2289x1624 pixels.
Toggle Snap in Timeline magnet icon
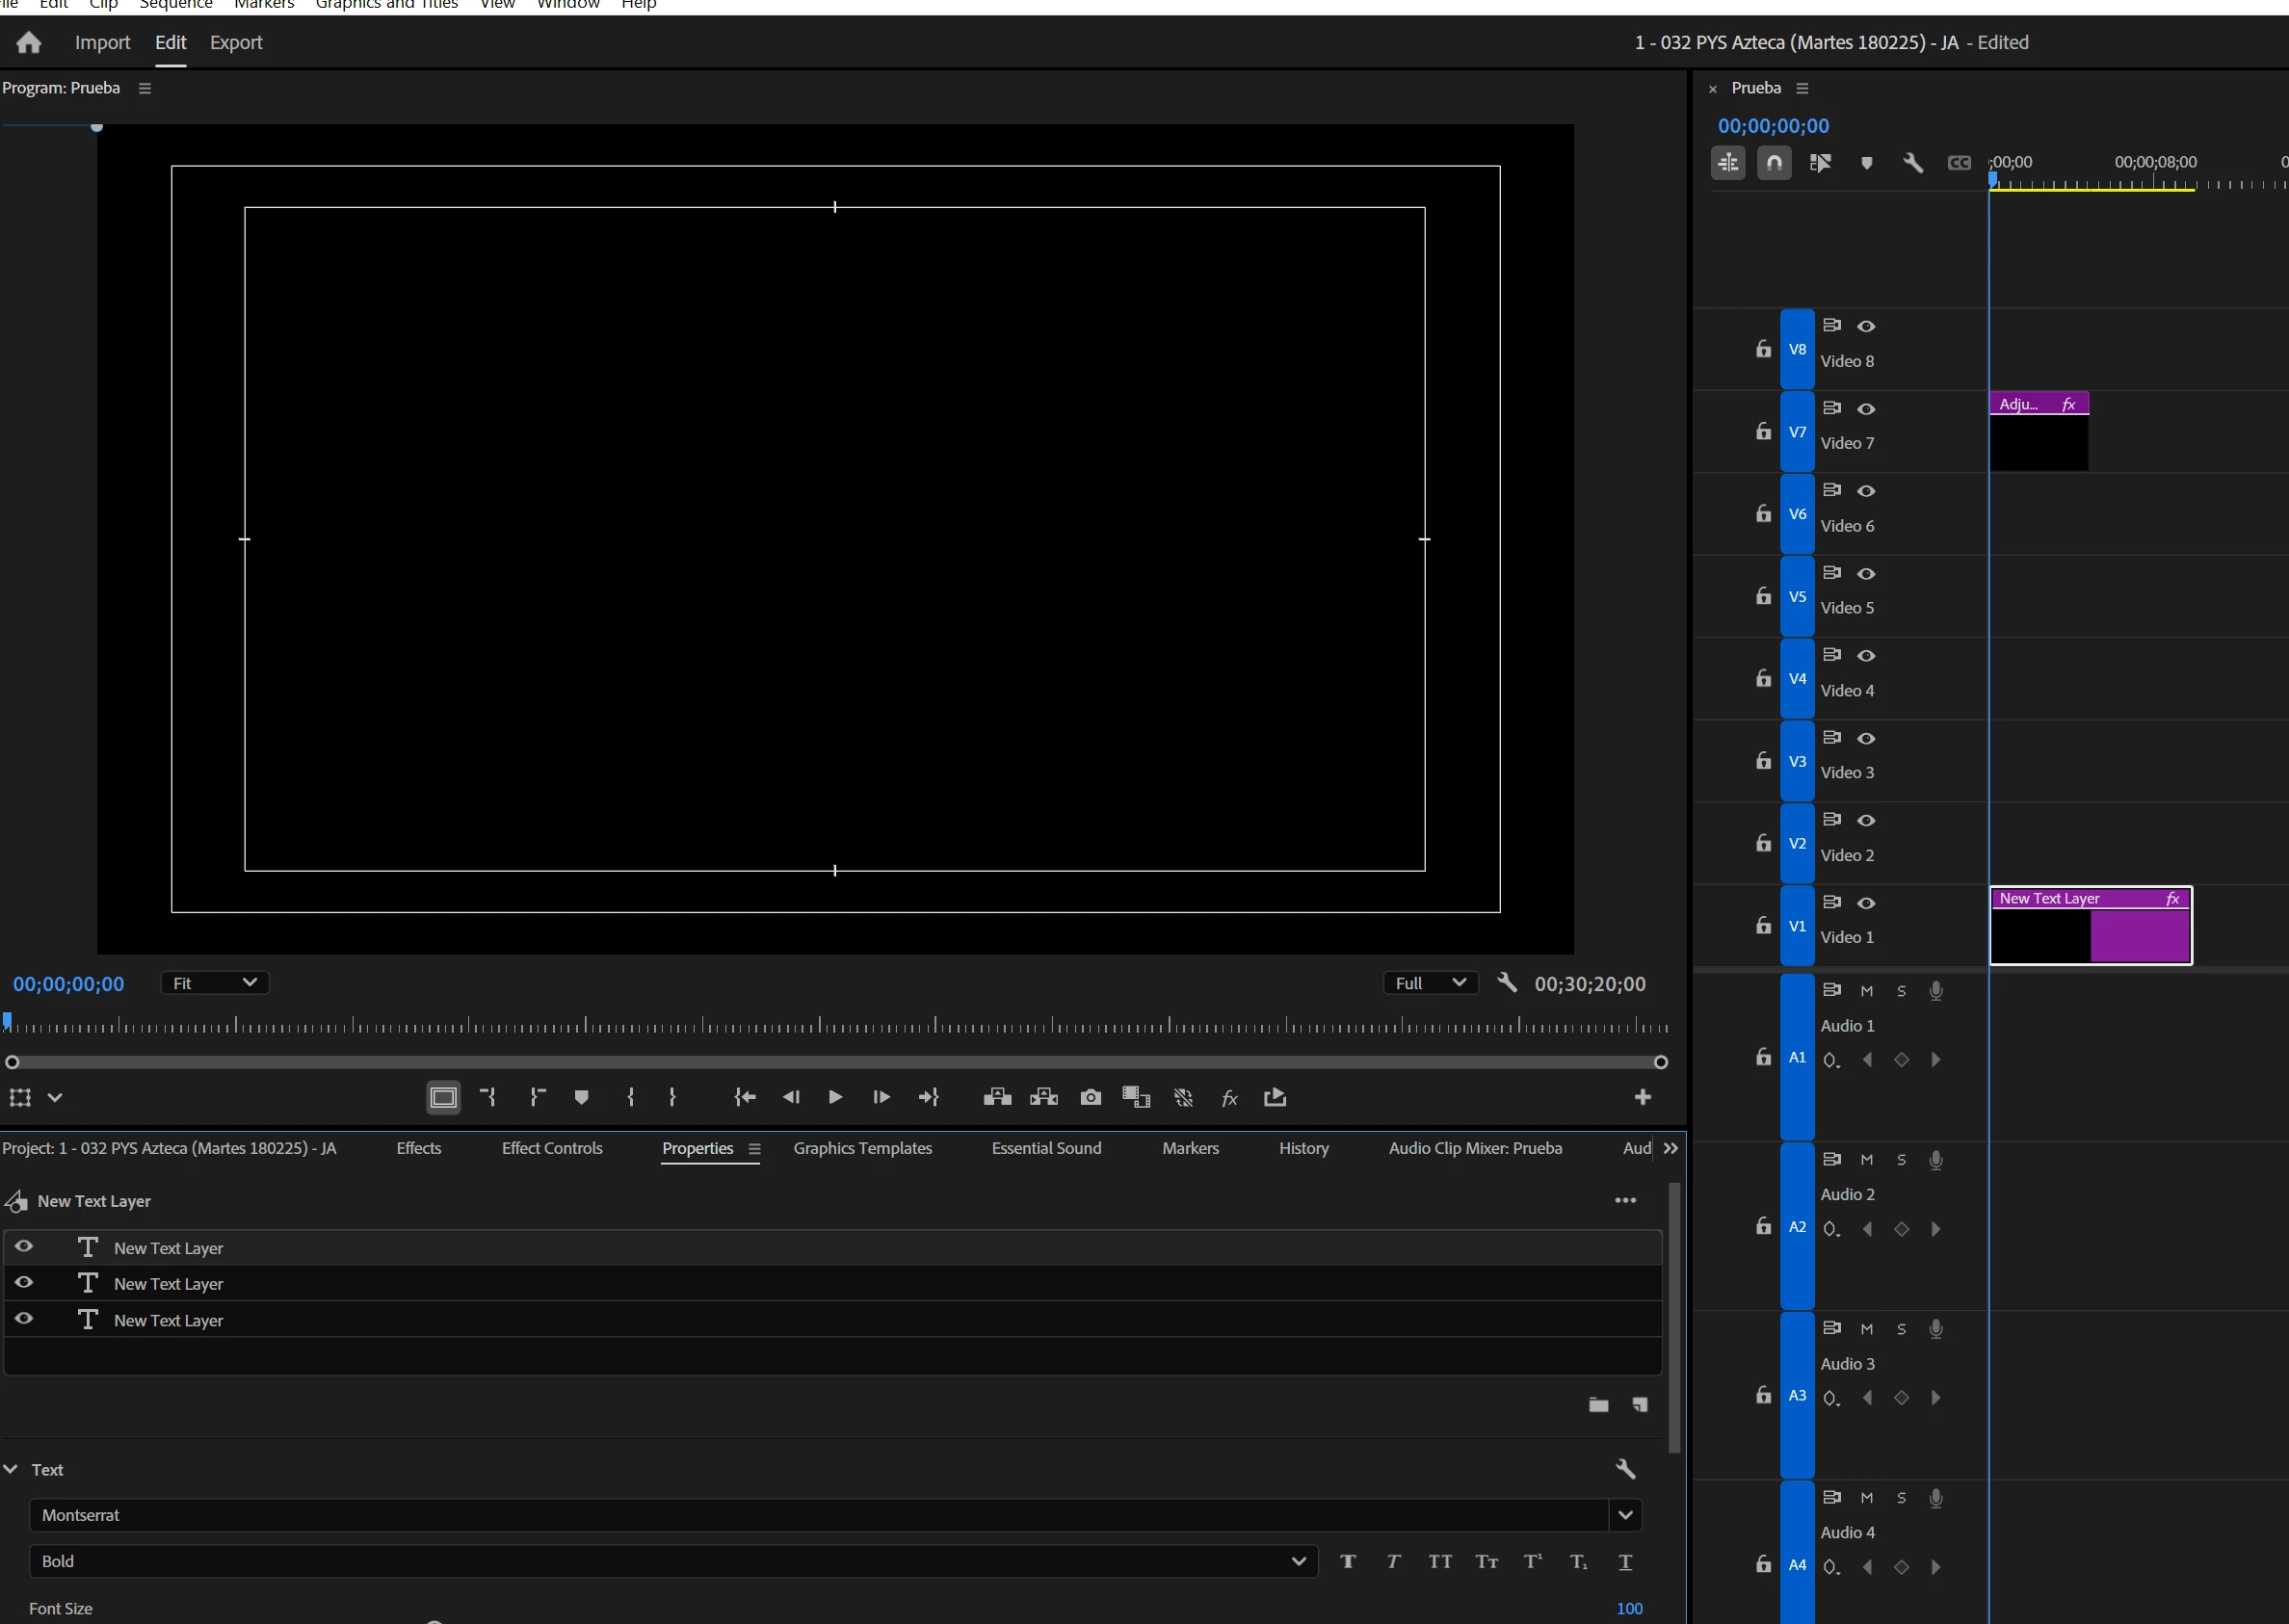[1773, 162]
